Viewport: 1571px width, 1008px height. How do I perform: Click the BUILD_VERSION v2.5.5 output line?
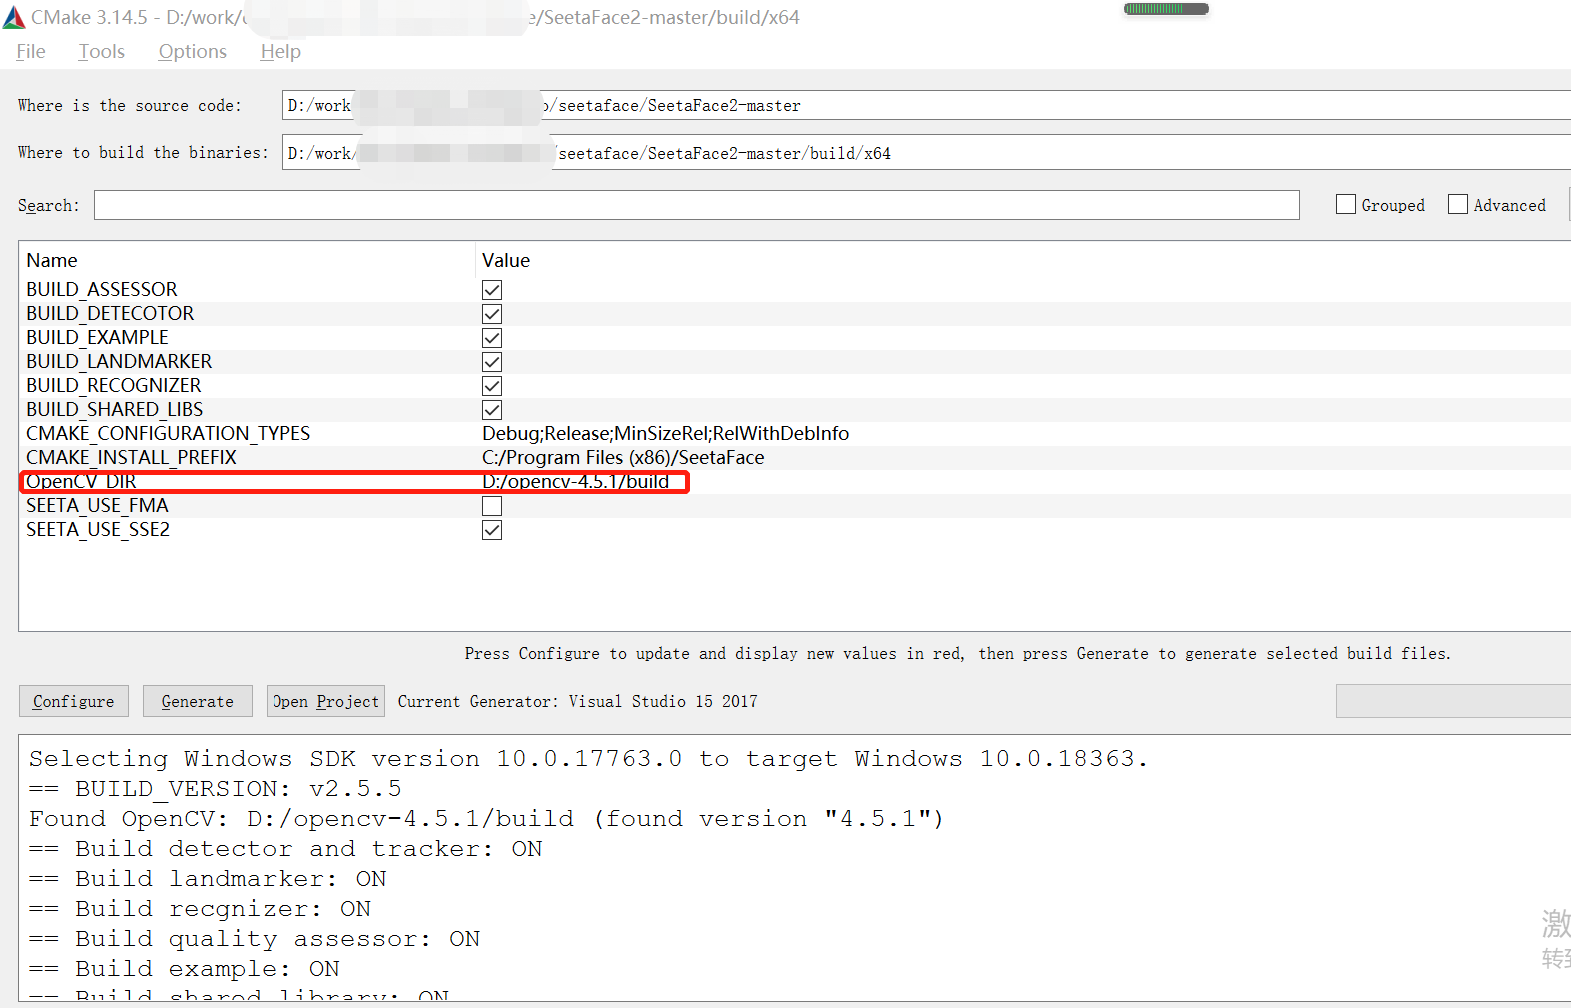tap(215, 789)
